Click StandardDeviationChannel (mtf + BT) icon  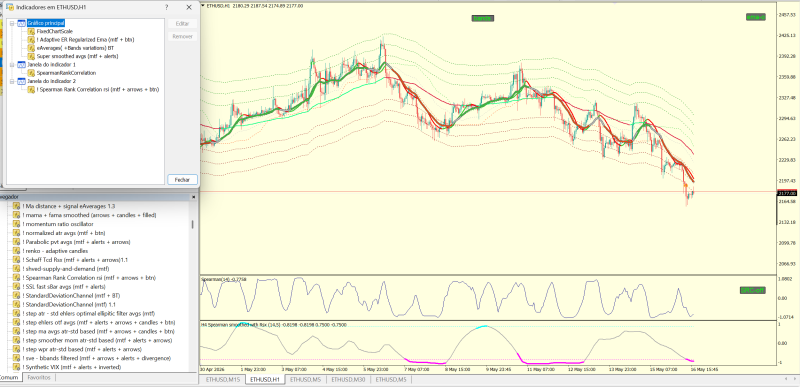click(x=16, y=295)
